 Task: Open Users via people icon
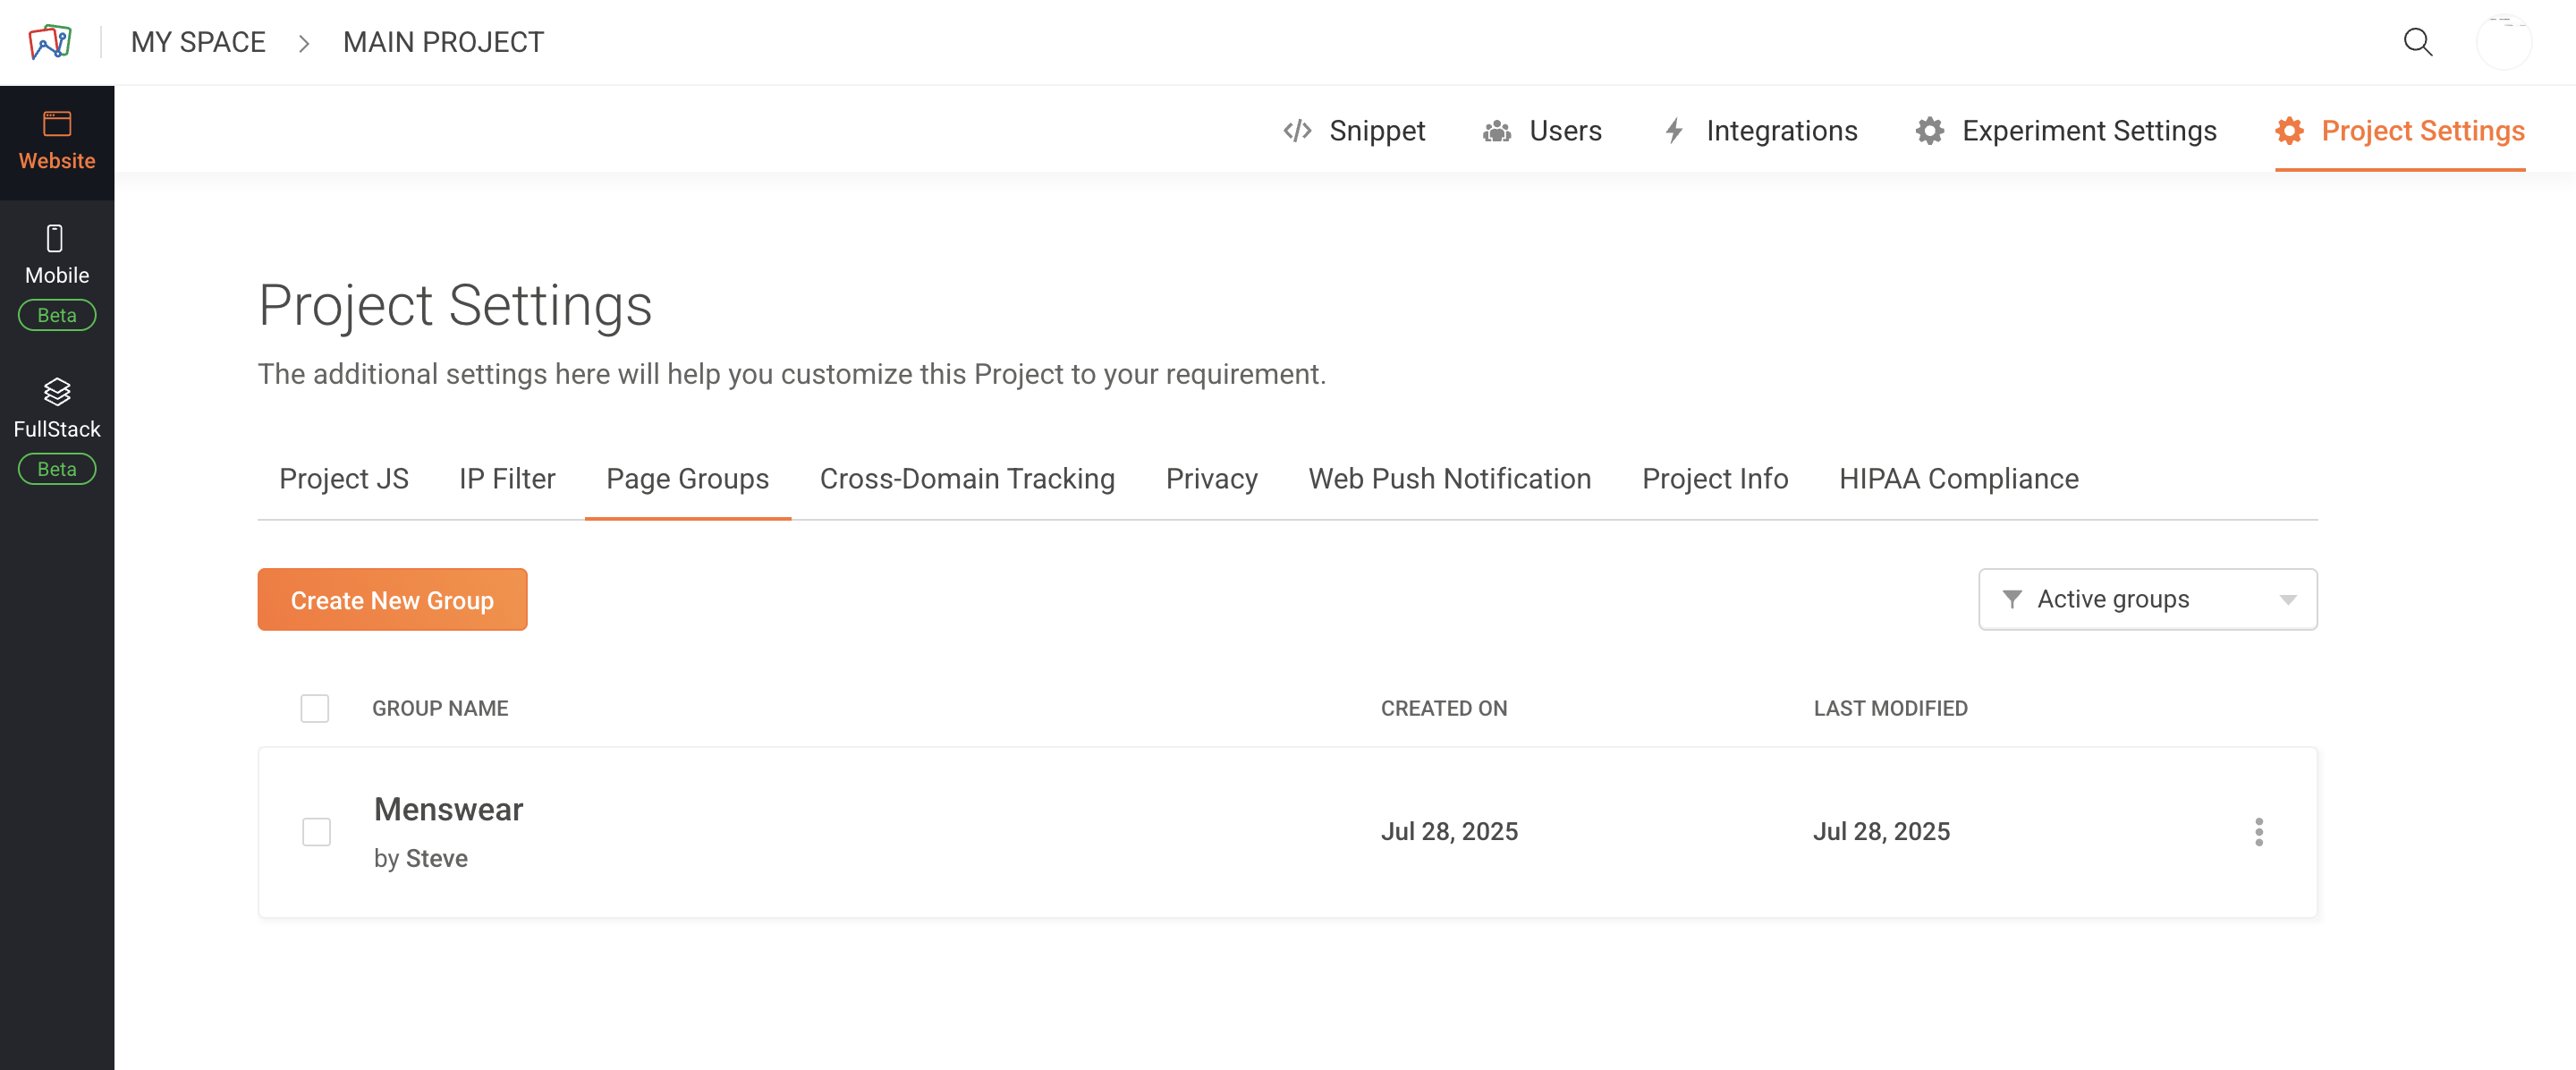coord(1496,131)
